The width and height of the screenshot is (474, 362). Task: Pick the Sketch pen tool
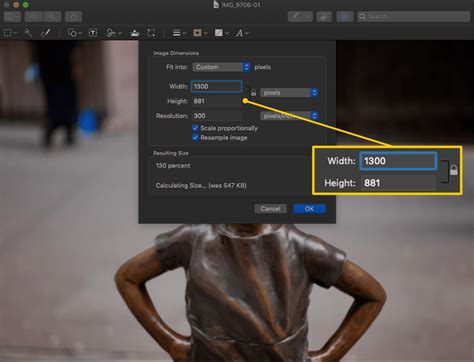(x=46, y=33)
